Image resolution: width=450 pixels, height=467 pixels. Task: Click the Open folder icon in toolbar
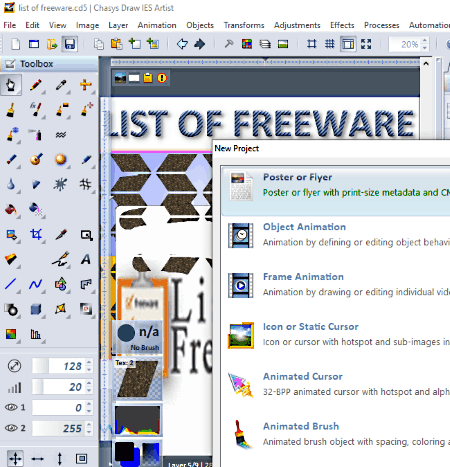(x=52, y=44)
